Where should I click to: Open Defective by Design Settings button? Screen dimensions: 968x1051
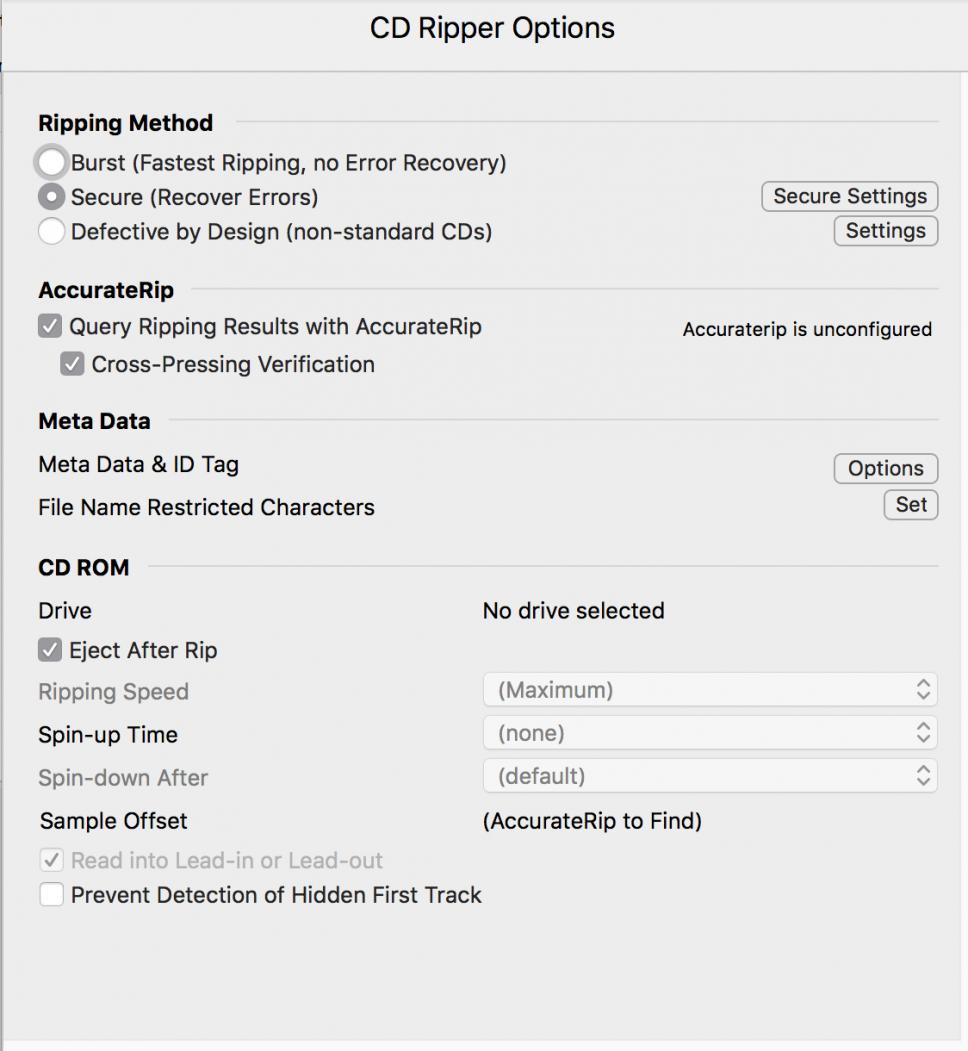coord(885,231)
